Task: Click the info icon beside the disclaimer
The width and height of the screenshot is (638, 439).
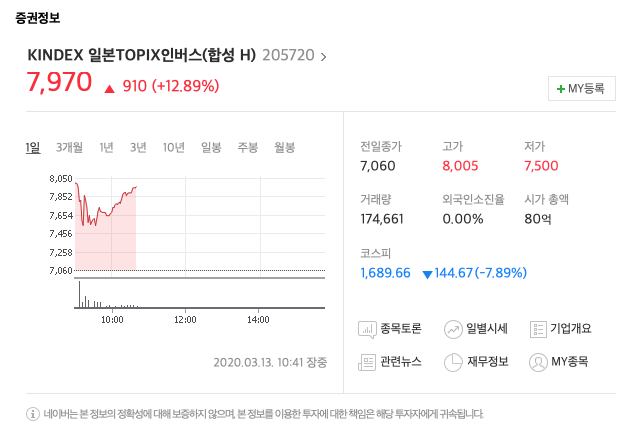Action: 33,413
